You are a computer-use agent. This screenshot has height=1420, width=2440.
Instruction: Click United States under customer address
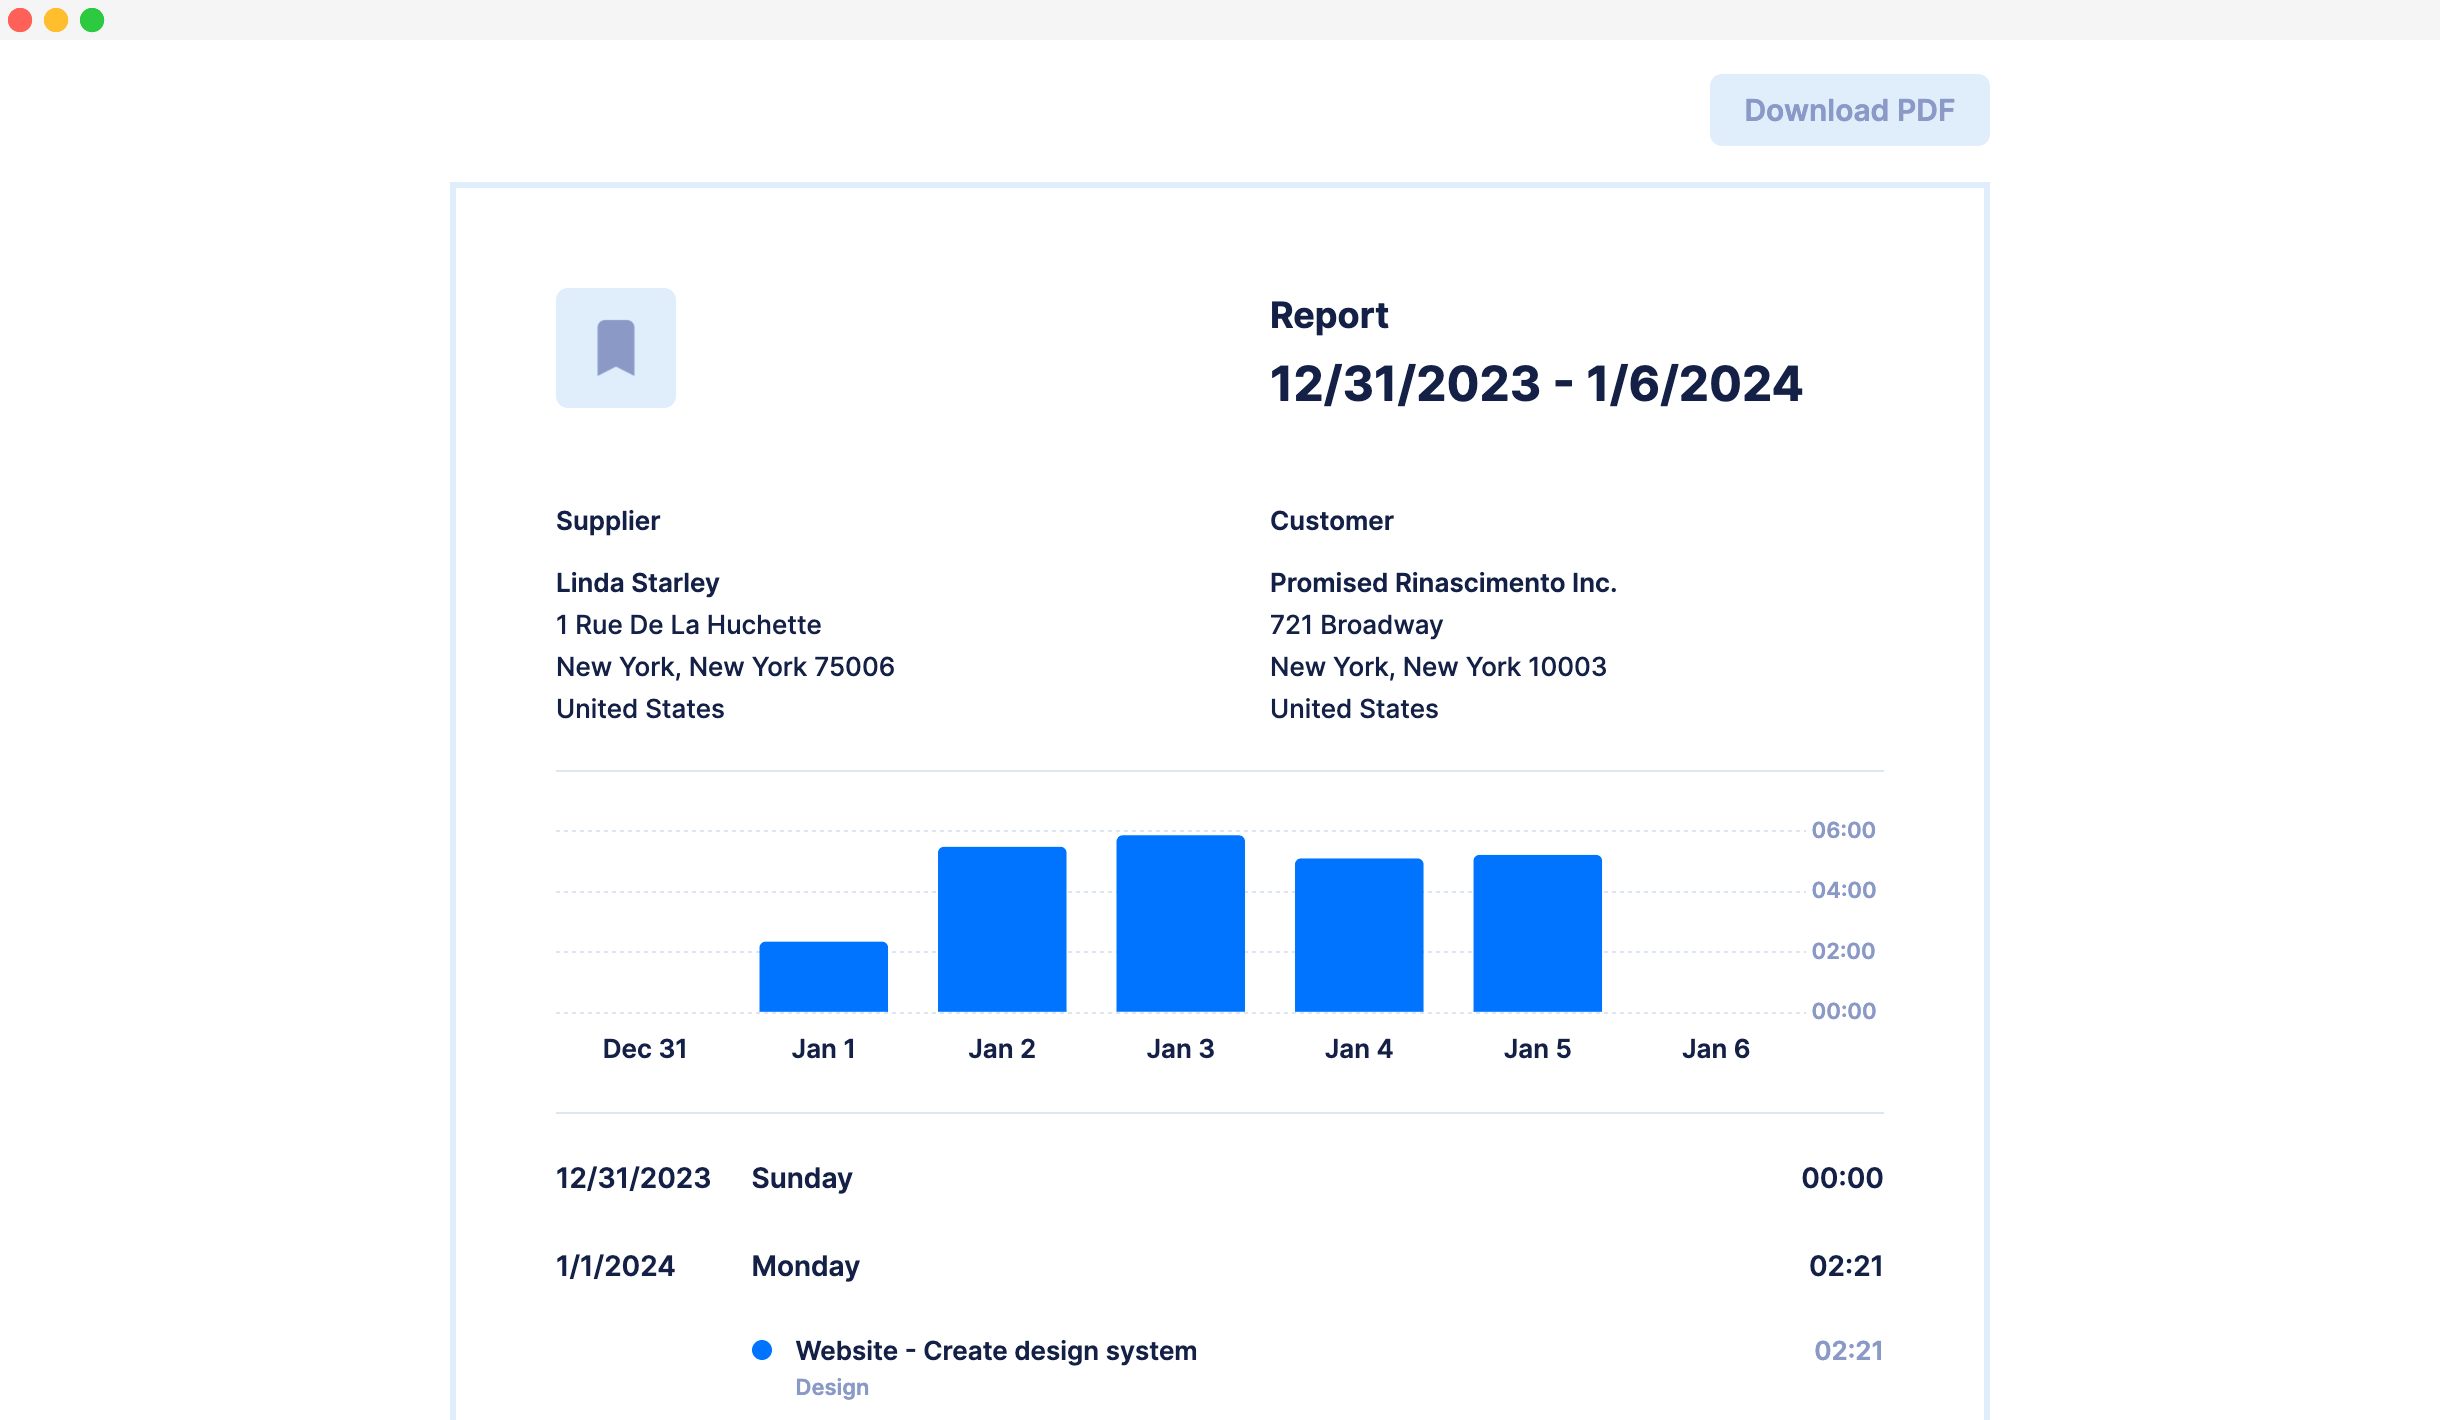(x=1354, y=709)
